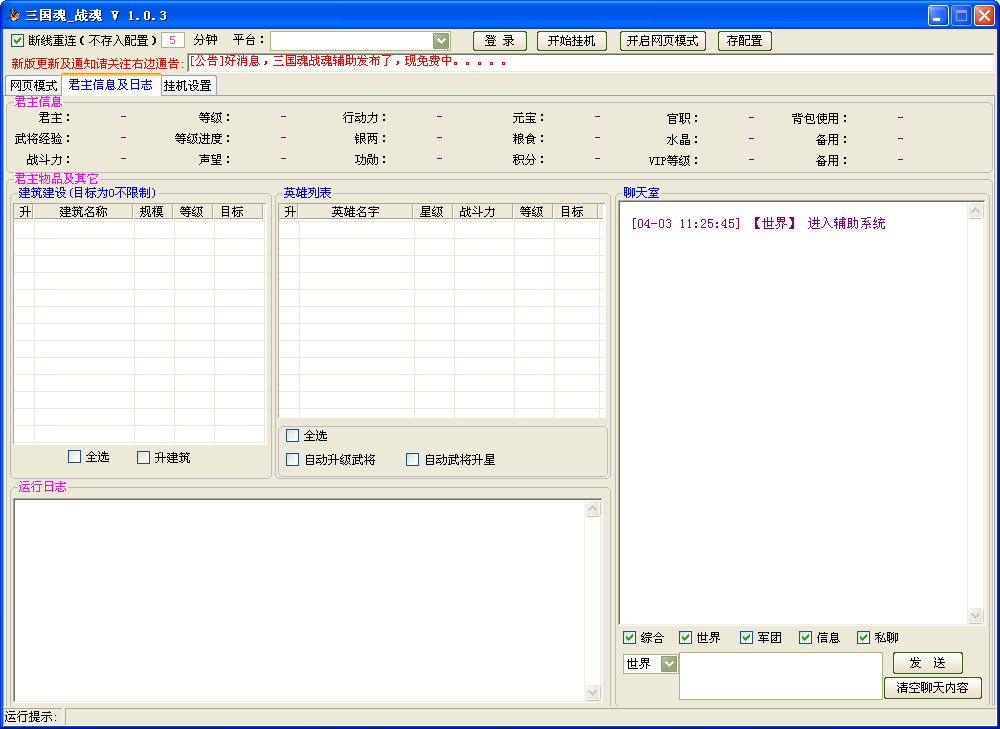1000x729 pixels.
Task: Tick the 自动武将升星 checkbox
Action: 412,460
